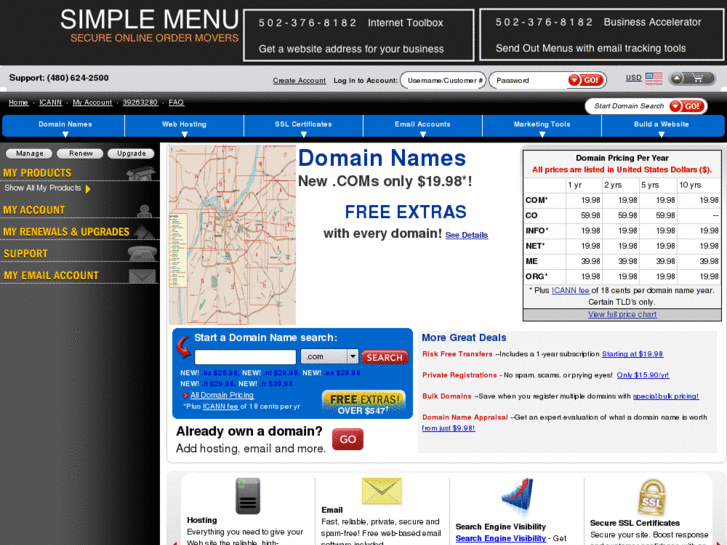The height and width of the screenshot is (545, 727).
Task: Open the My Account link in top navigation
Action: coord(92,103)
